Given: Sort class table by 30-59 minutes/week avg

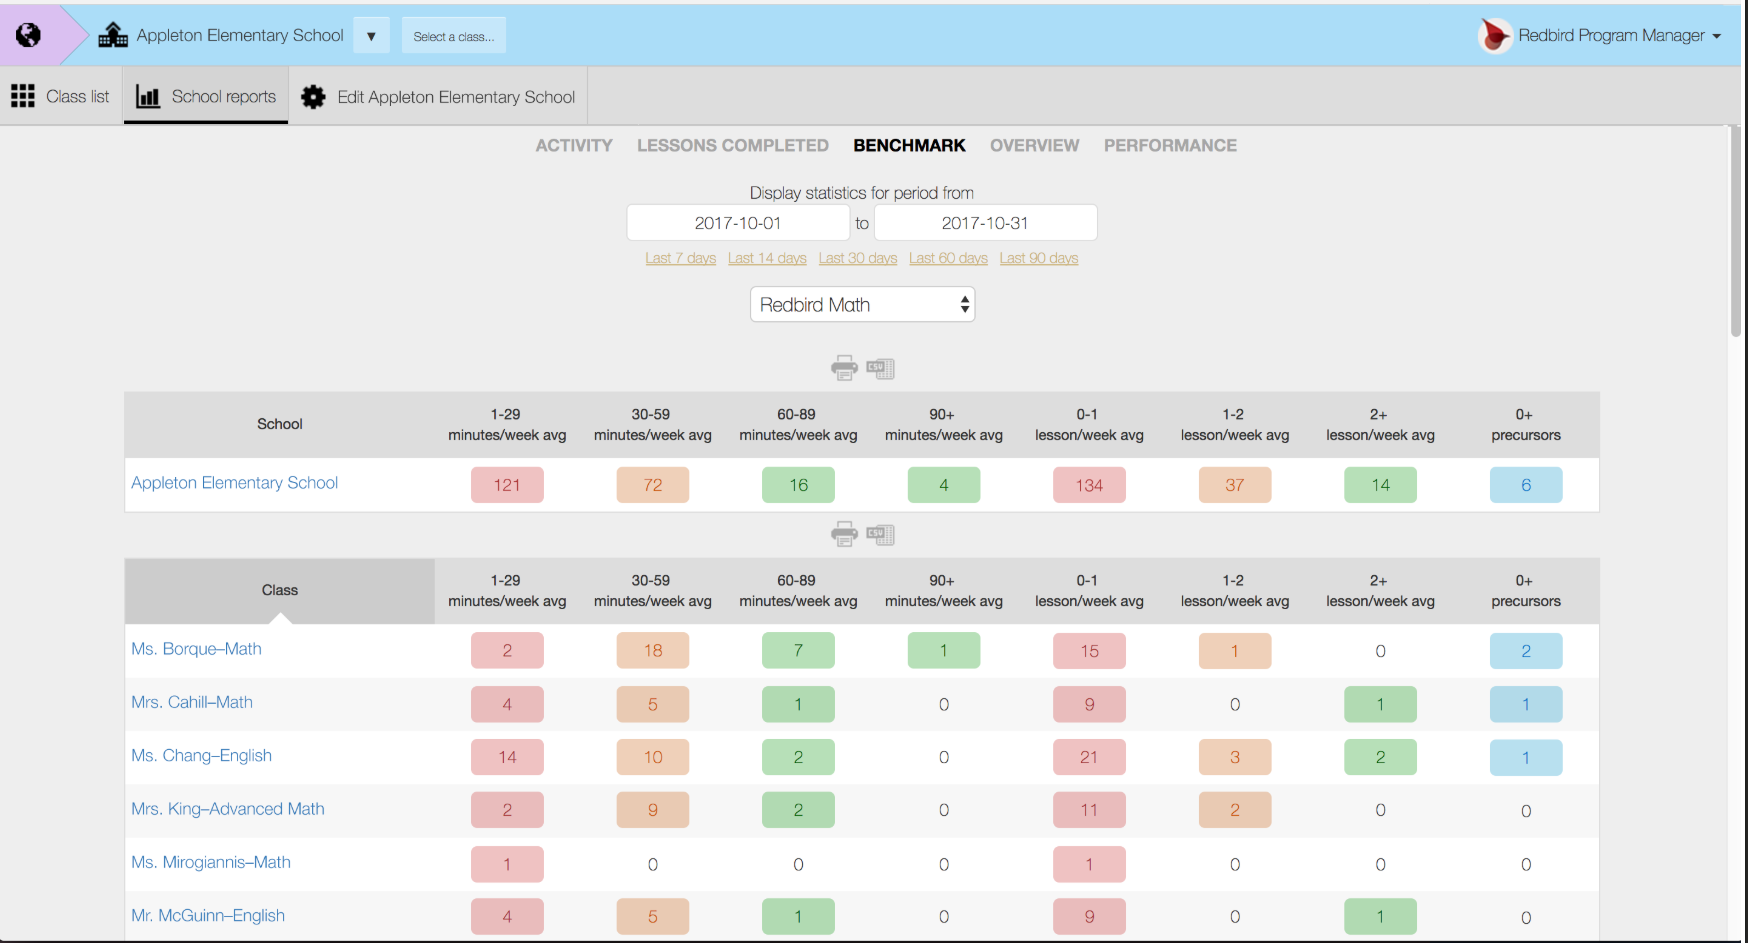Looking at the screenshot, I should tap(653, 591).
